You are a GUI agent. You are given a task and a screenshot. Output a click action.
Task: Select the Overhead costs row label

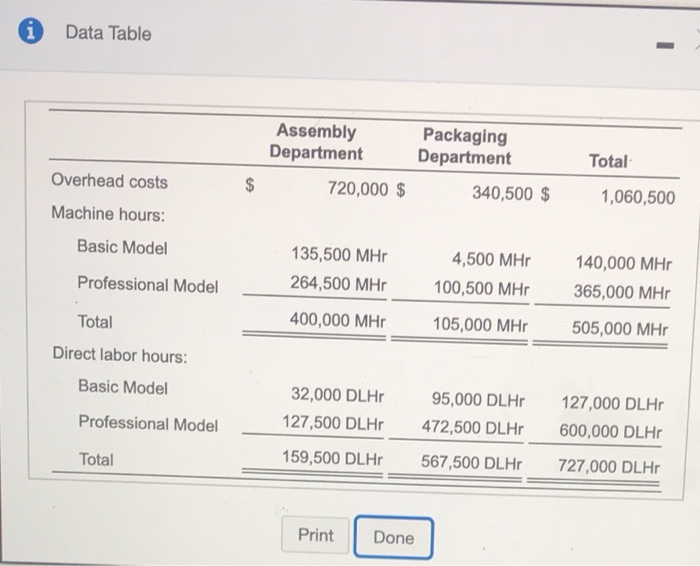(109, 181)
